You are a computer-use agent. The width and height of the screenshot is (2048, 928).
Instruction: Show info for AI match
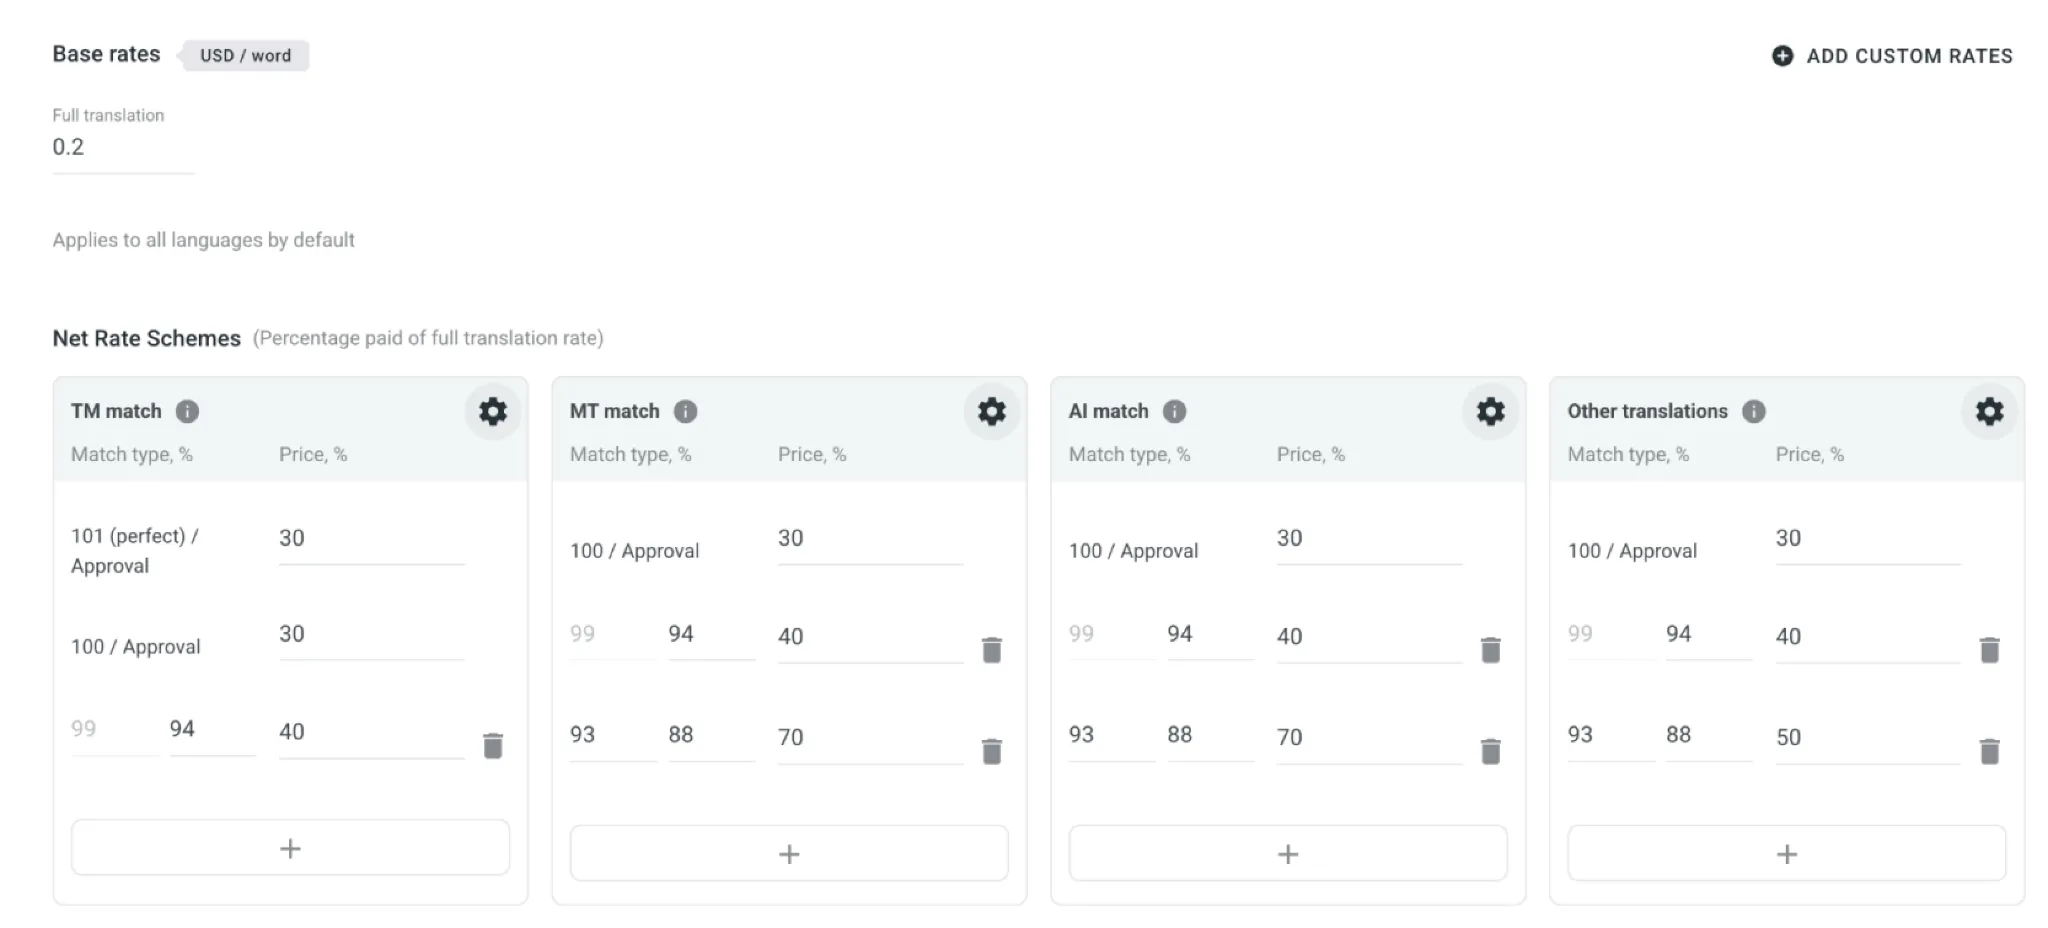tap(1175, 411)
